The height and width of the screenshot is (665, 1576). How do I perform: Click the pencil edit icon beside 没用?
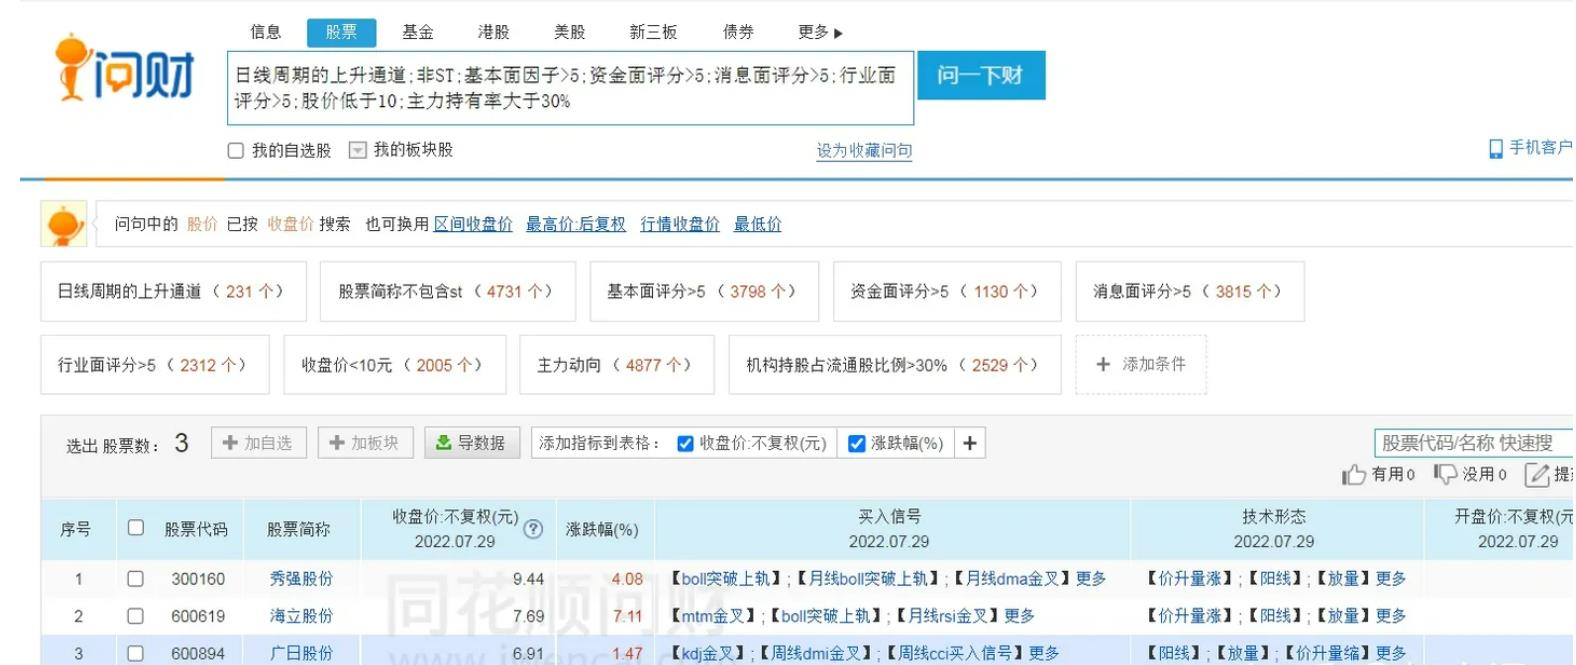[x=1537, y=474]
